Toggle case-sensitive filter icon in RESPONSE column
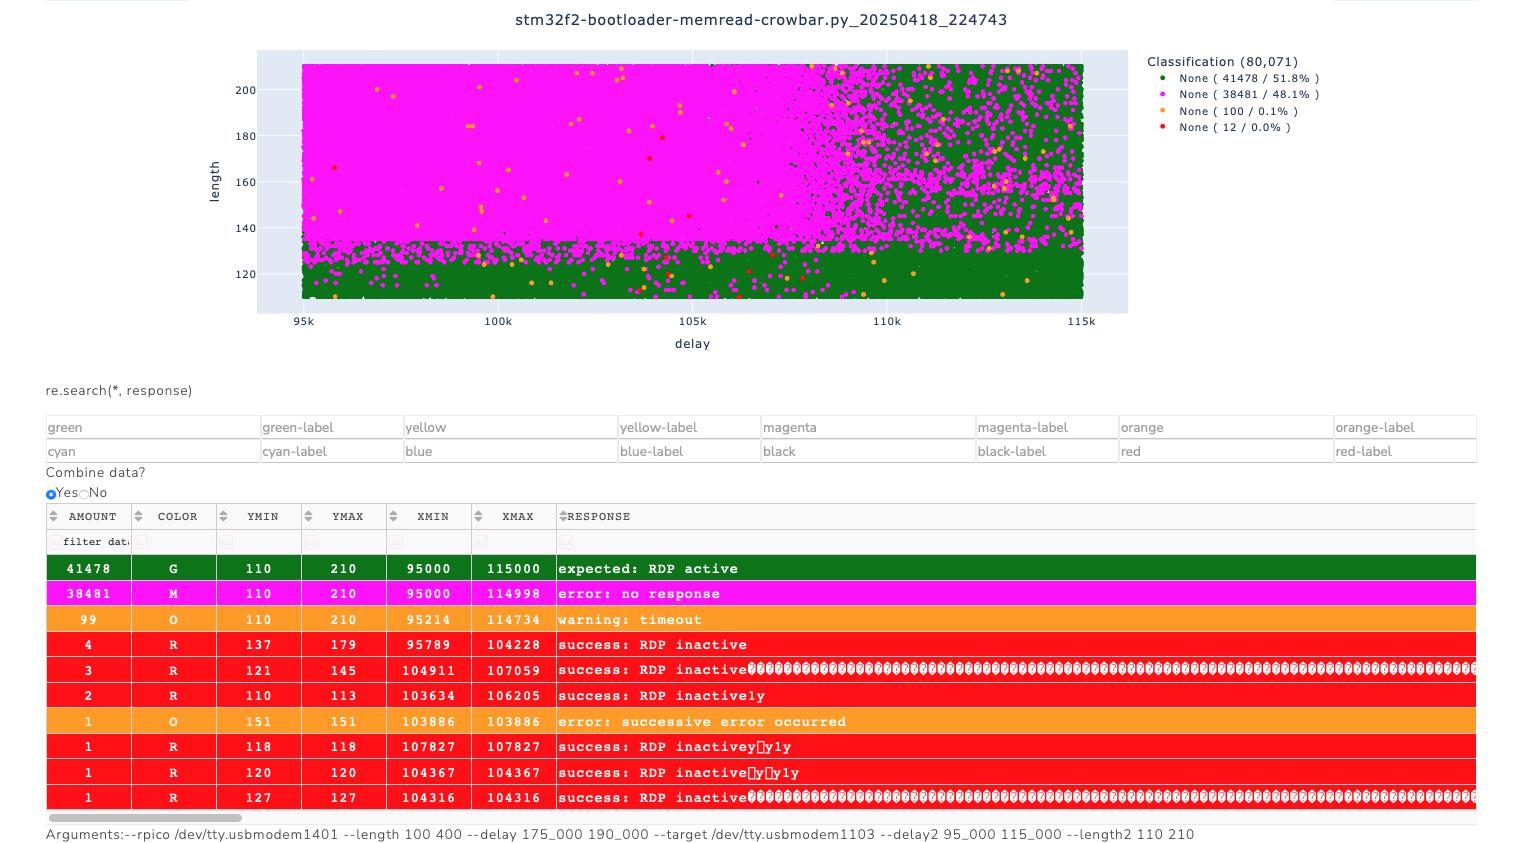The width and height of the screenshot is (1539, 843). pyautogui.click(x=566, y=542)
